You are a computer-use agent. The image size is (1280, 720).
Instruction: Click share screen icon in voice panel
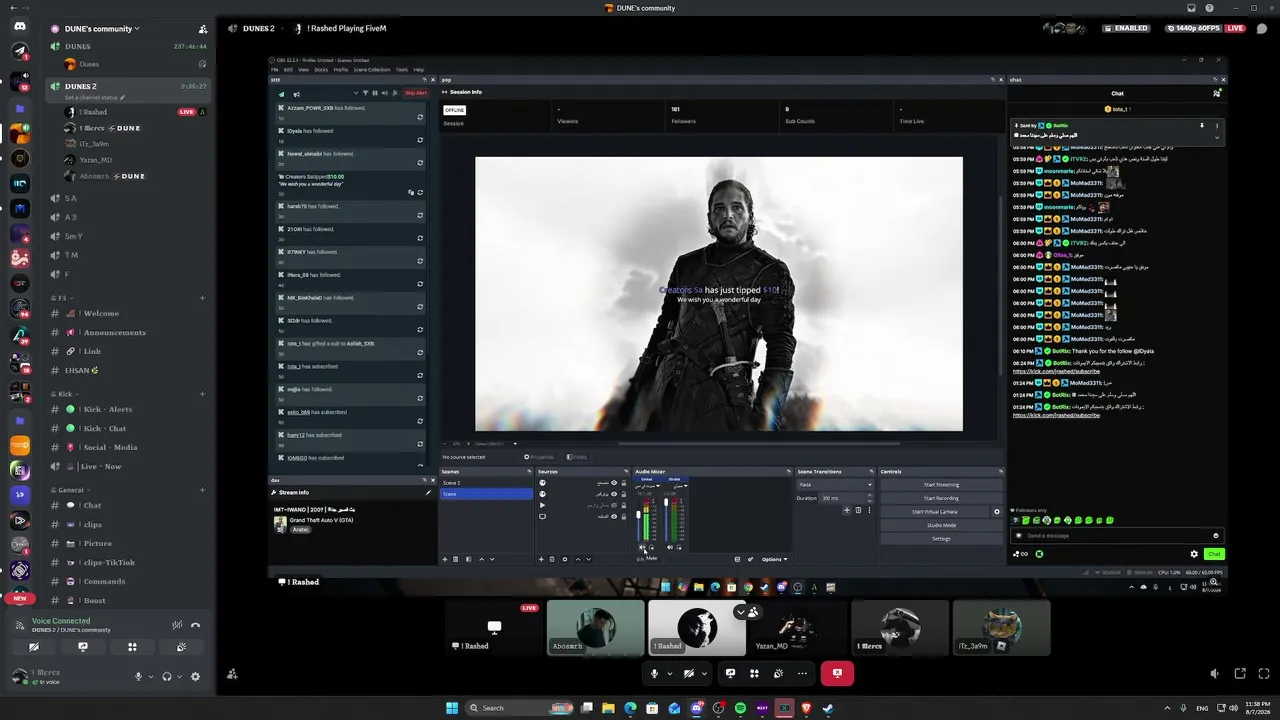tap(83, 647)
